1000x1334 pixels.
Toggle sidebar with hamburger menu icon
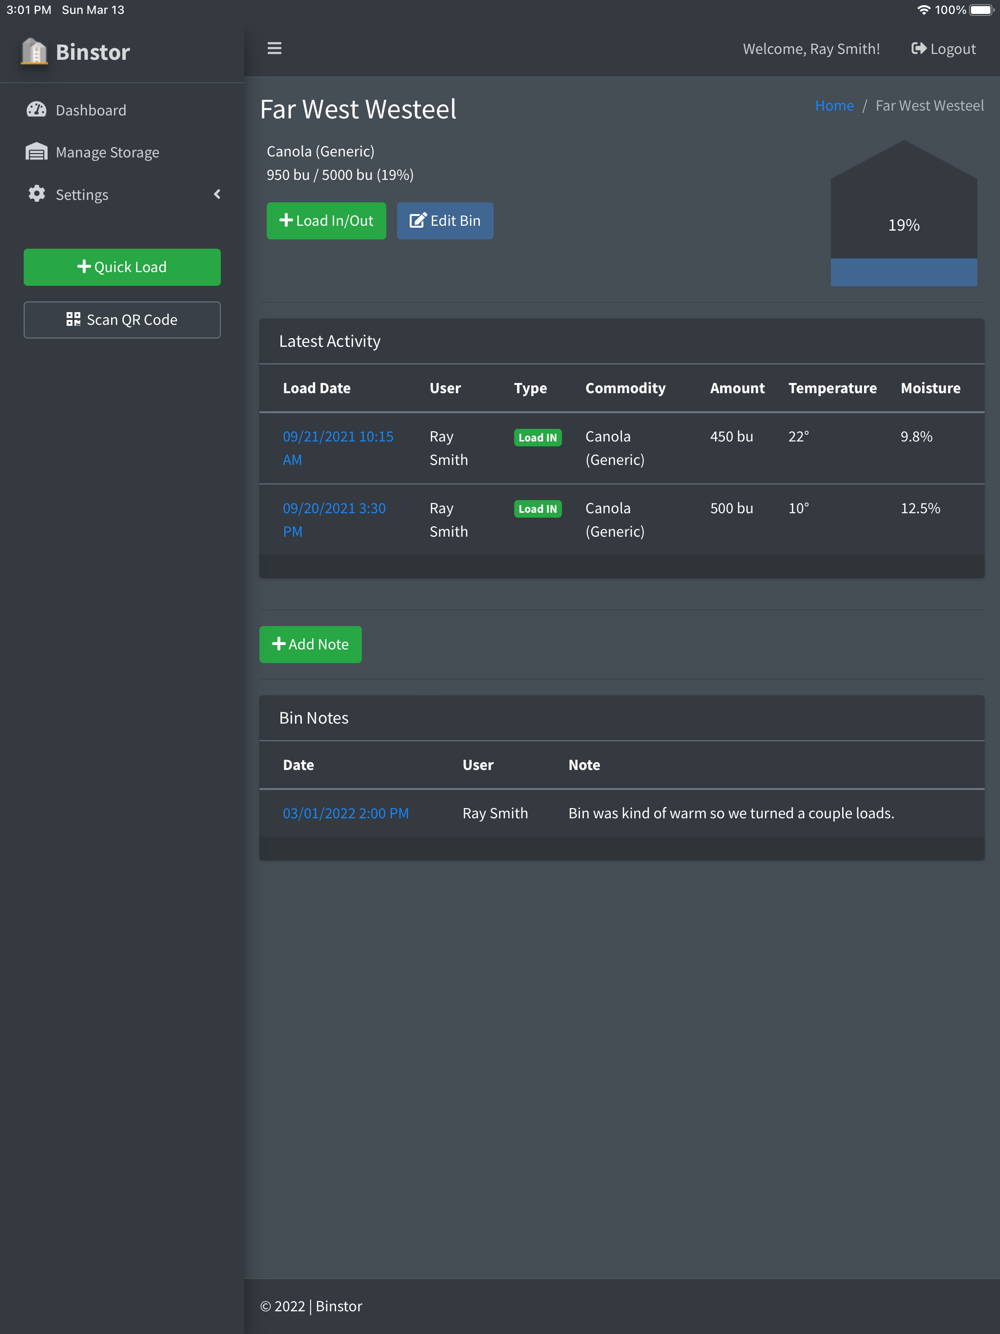[x=274, y=48]
